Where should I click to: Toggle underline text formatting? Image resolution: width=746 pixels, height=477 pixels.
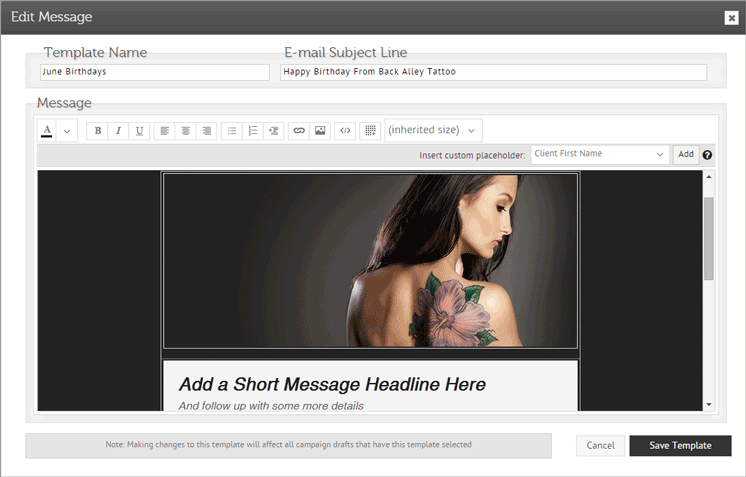tap(139, 131)
